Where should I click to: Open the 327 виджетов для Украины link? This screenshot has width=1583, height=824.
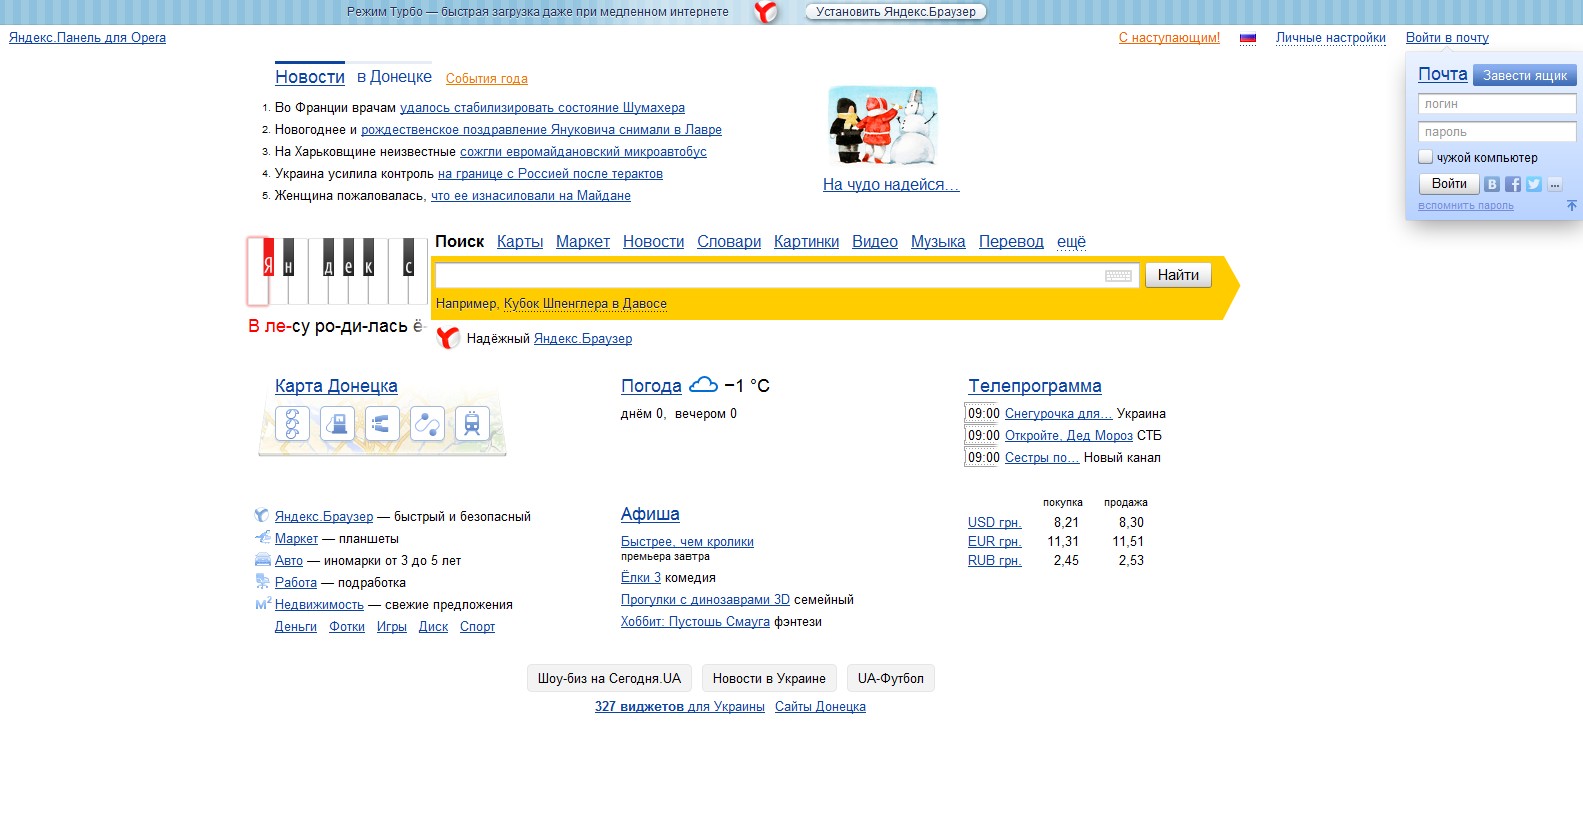pyautogui.click(x=680, y=707)
